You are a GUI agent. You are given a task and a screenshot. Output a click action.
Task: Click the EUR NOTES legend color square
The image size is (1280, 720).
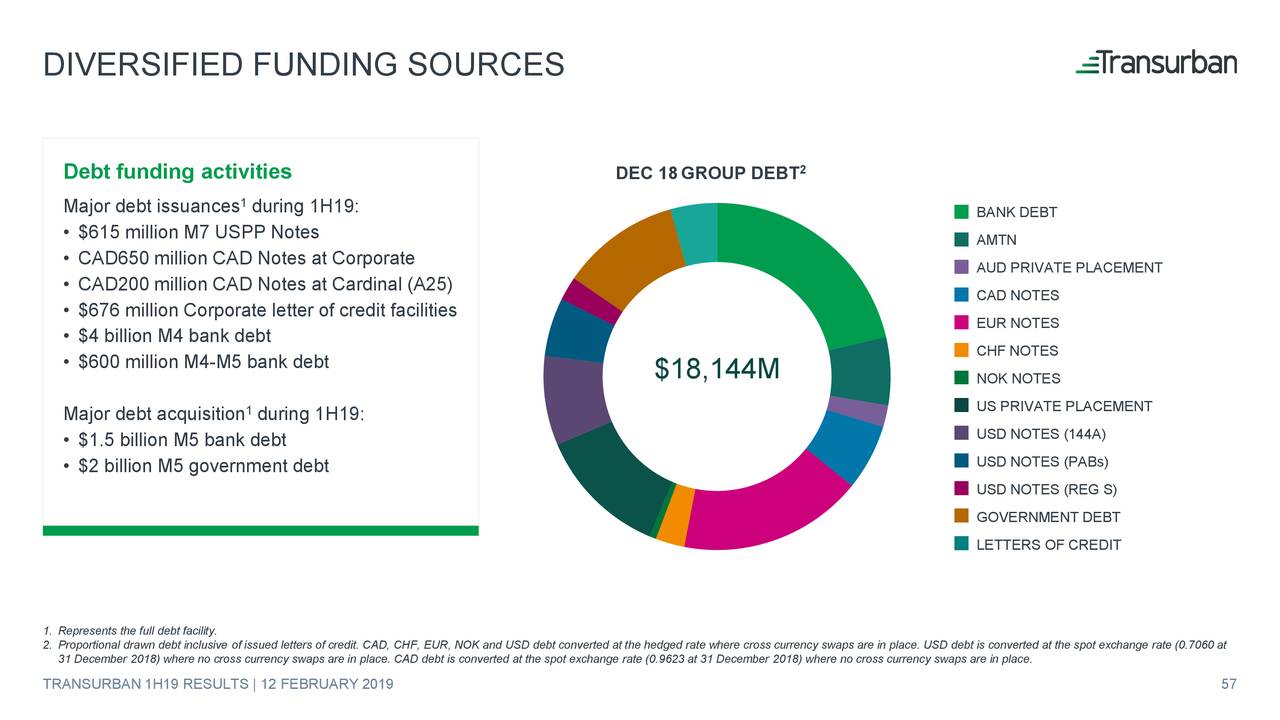(x=961, y=323)
